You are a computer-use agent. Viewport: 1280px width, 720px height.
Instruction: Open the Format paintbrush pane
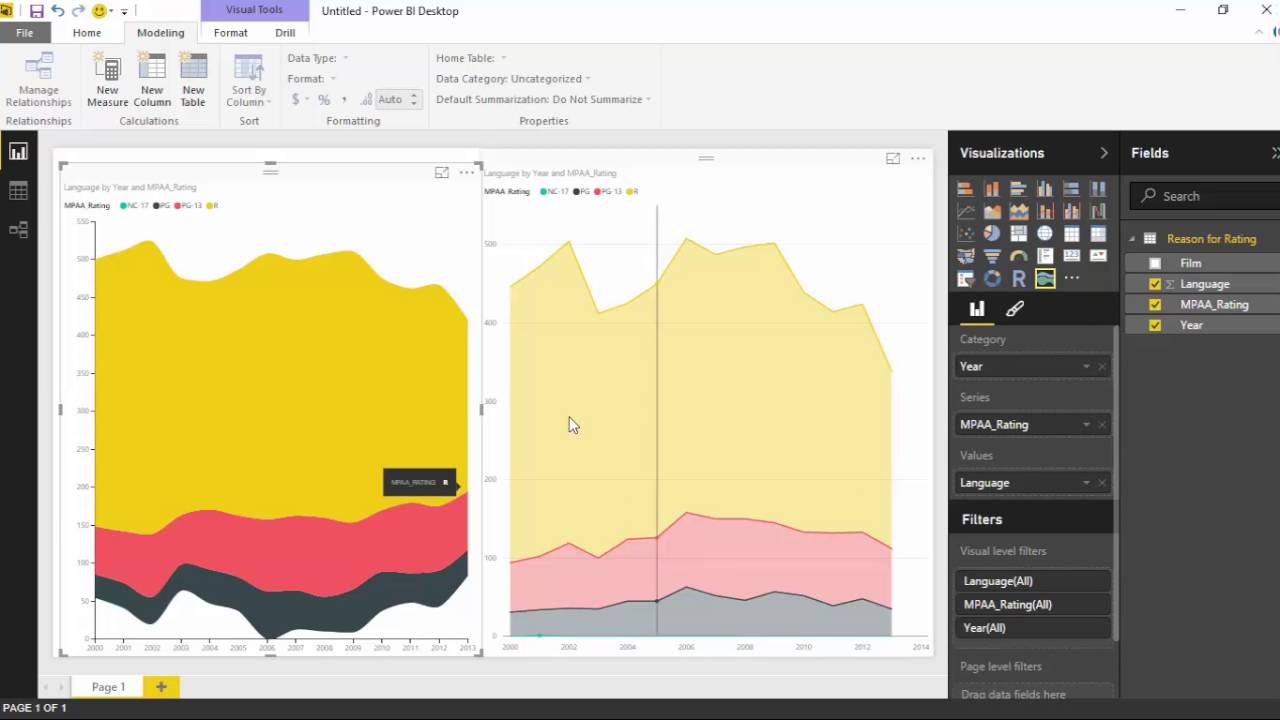pos(1015,309)
